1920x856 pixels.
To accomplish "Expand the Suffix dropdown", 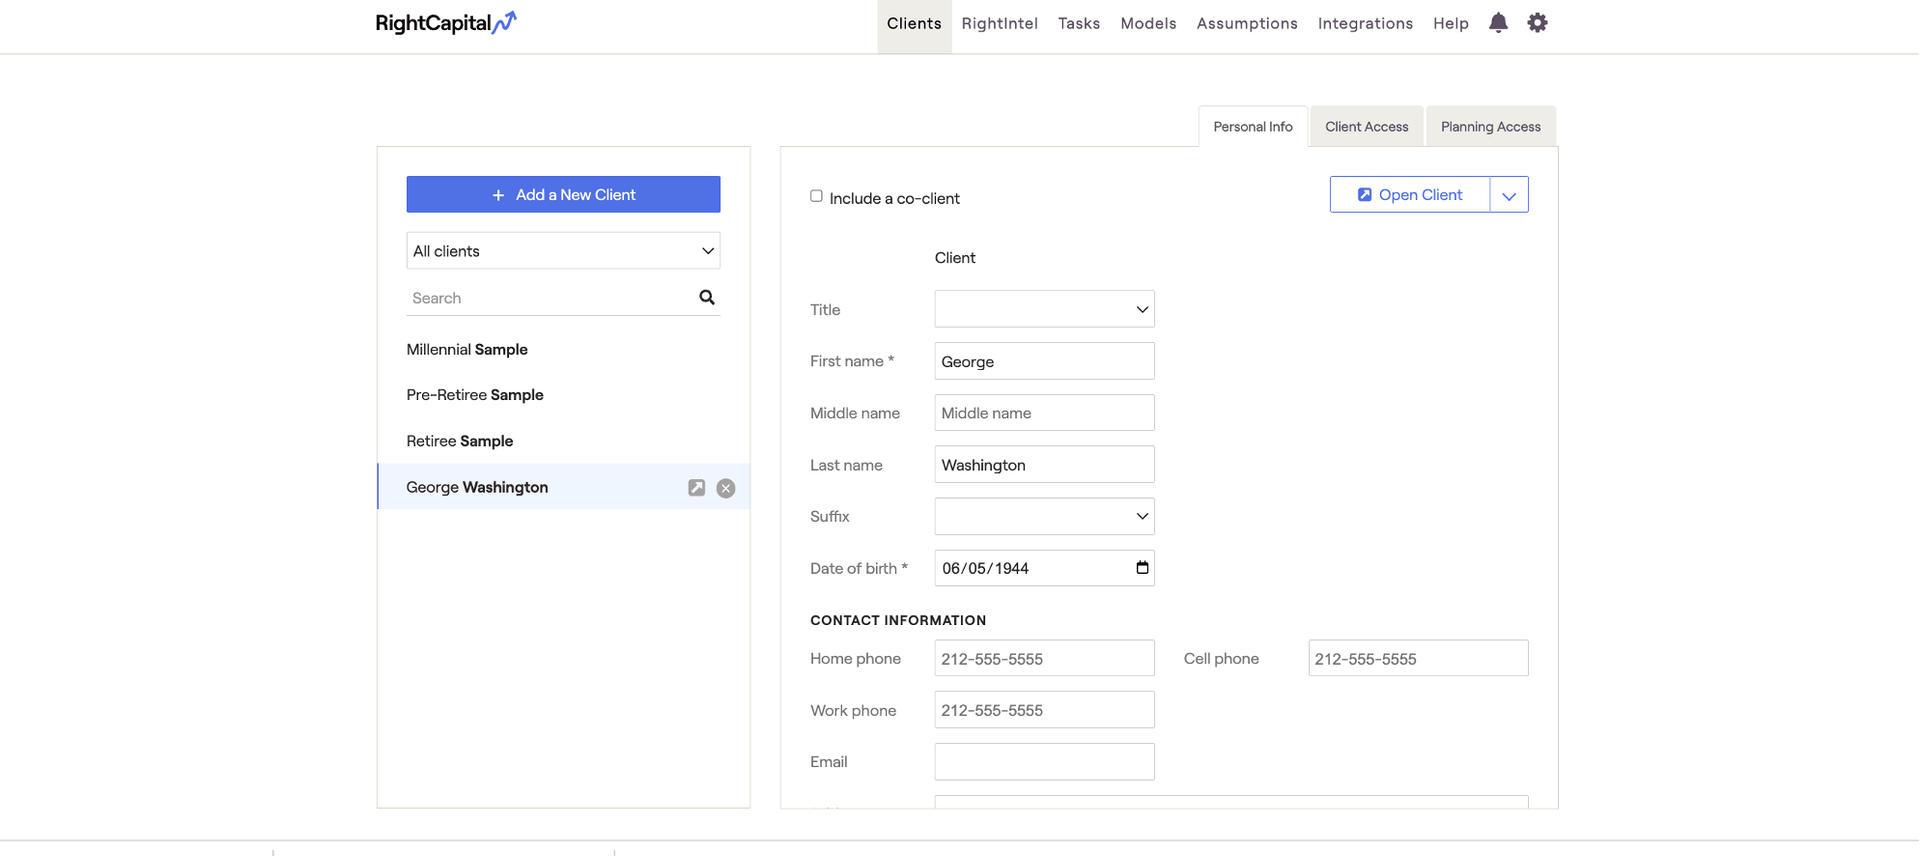I will 1044,516.
